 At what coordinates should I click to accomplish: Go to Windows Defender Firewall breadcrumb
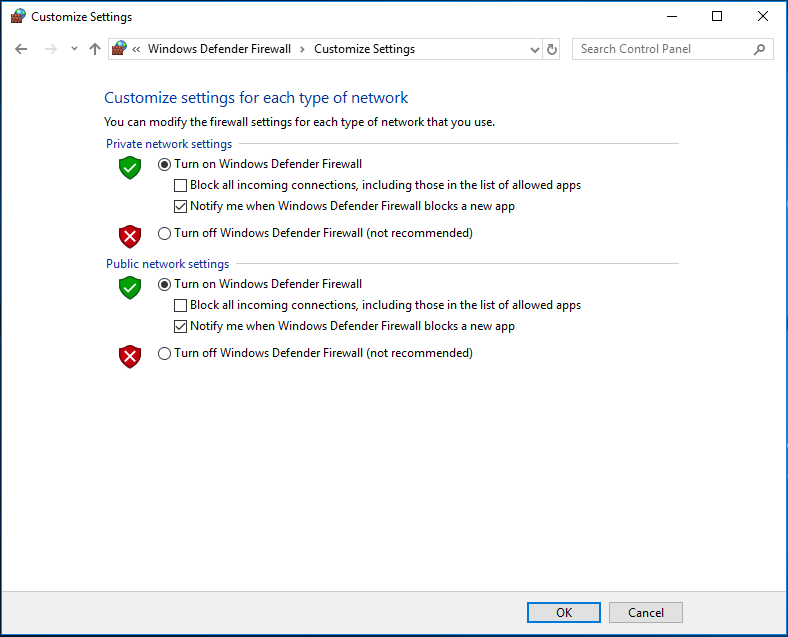point(219,49)
